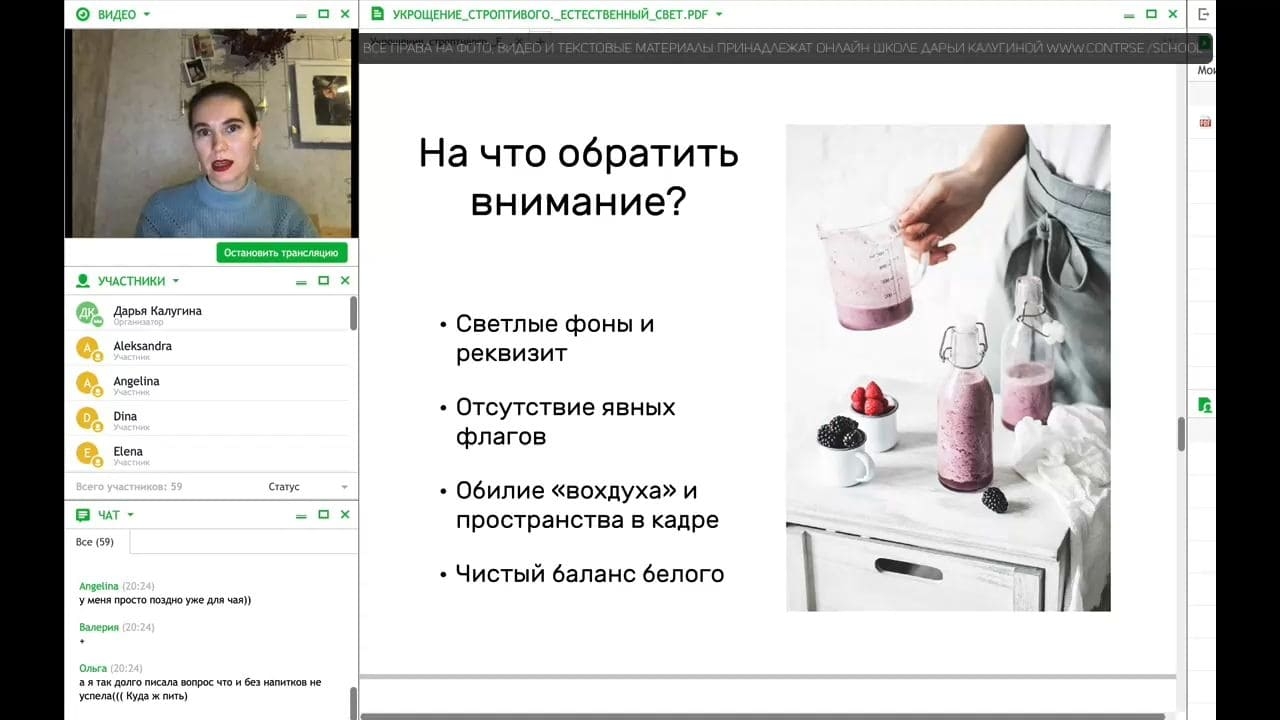The height and width of the screenshot is (720, 1280).
Task: Click the participants list scrollbar
Action: pos(353,313)
